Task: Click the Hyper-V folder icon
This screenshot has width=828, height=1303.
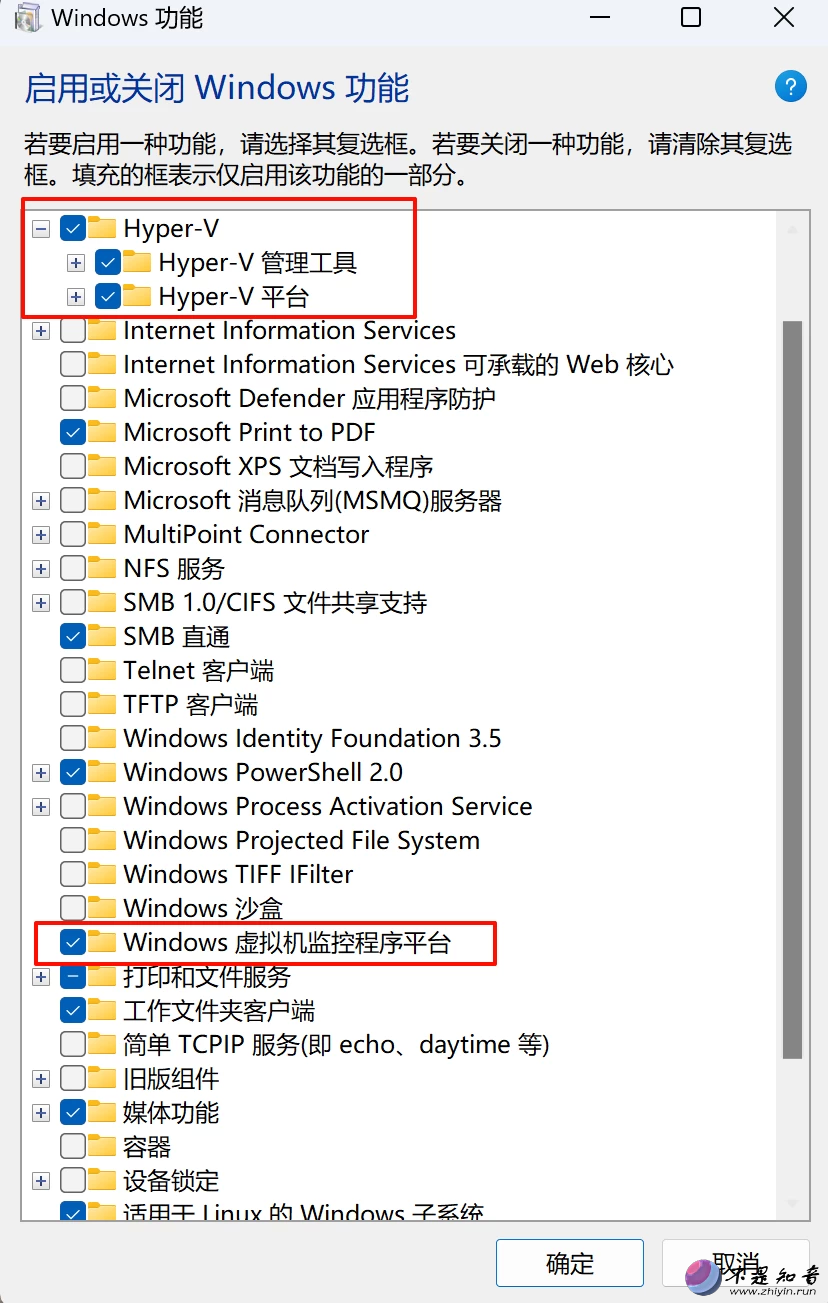Action: (102, 228)
